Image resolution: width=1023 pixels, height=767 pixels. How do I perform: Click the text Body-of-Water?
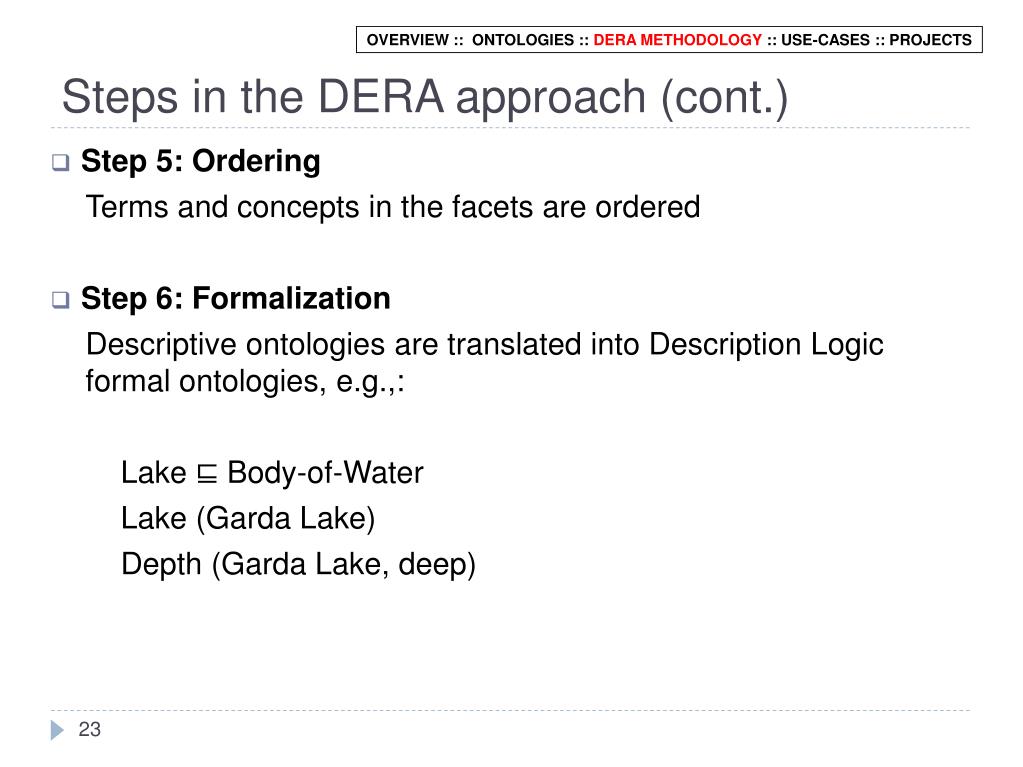coord(325,472)
